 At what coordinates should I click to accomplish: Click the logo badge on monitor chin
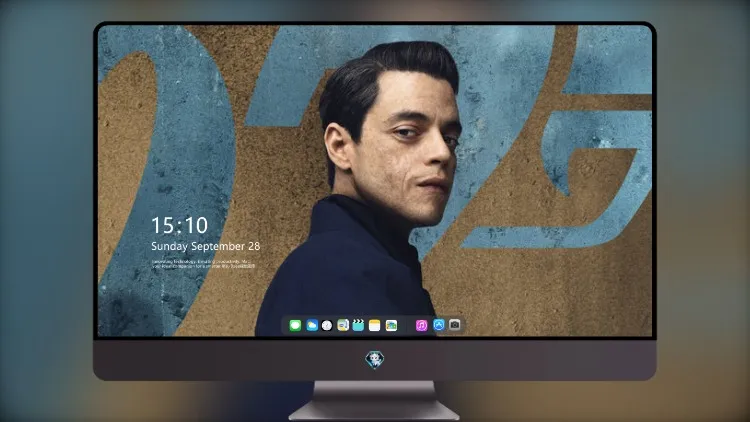point(375,360)
